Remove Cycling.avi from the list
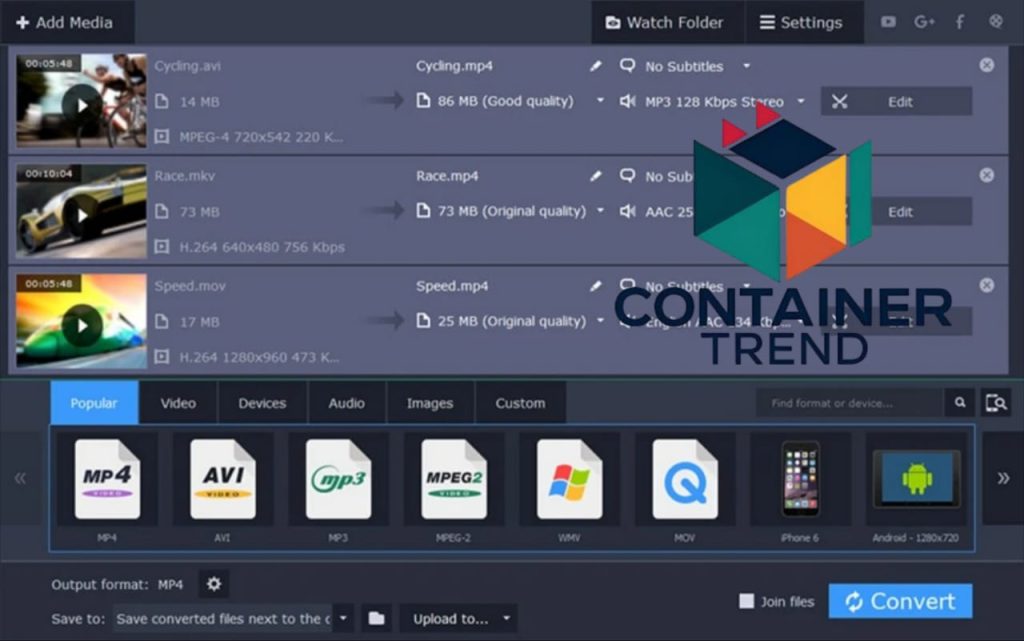Image resolution: width=1024 pixels, height=641 pixels. (987, 65)
